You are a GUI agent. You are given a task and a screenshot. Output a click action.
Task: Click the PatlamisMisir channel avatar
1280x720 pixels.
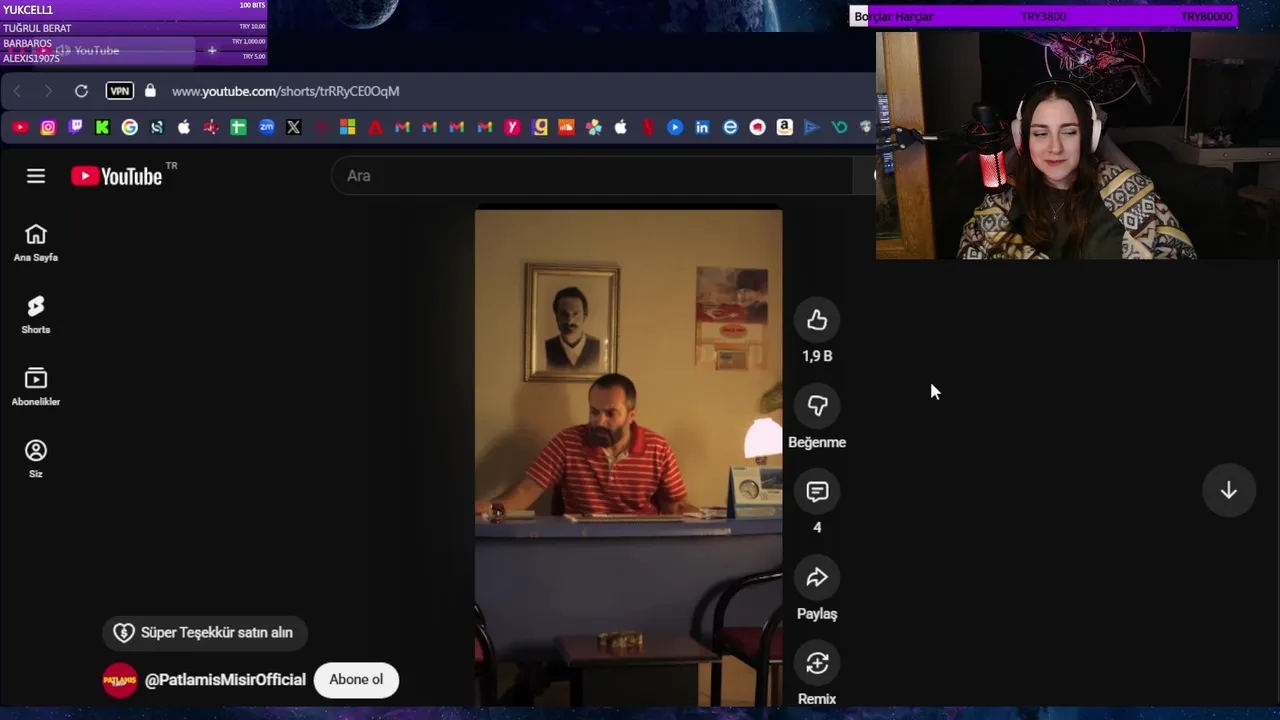point(120,680)
